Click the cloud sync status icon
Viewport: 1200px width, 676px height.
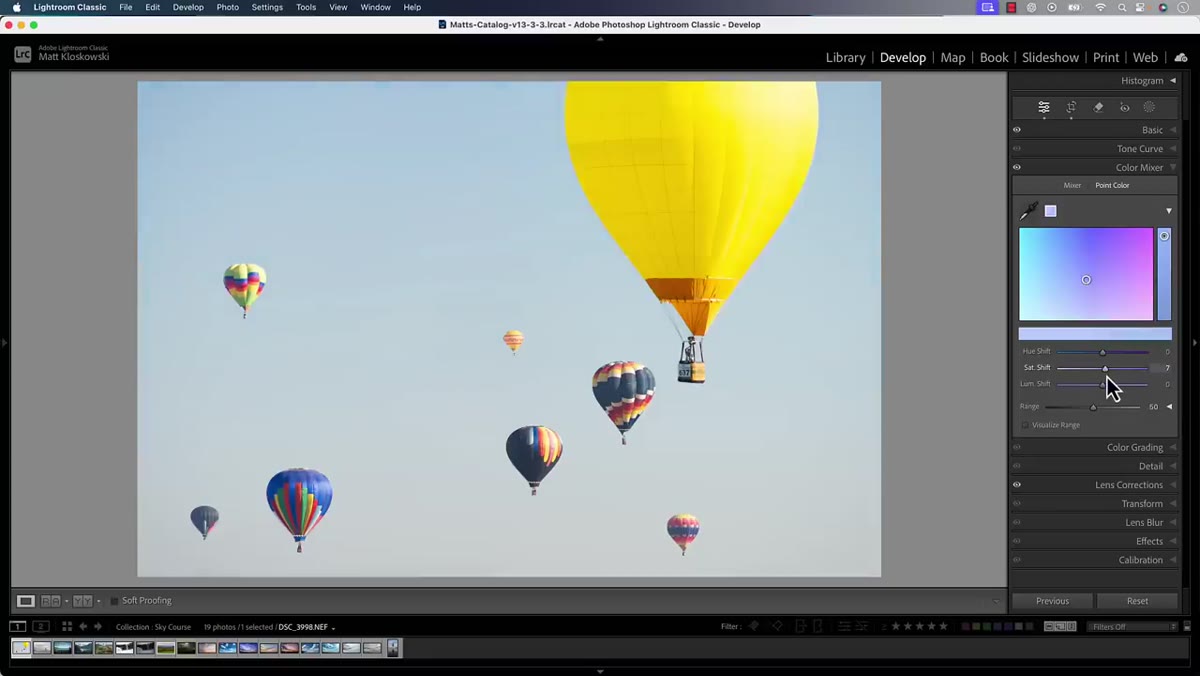click(1181, 58)
